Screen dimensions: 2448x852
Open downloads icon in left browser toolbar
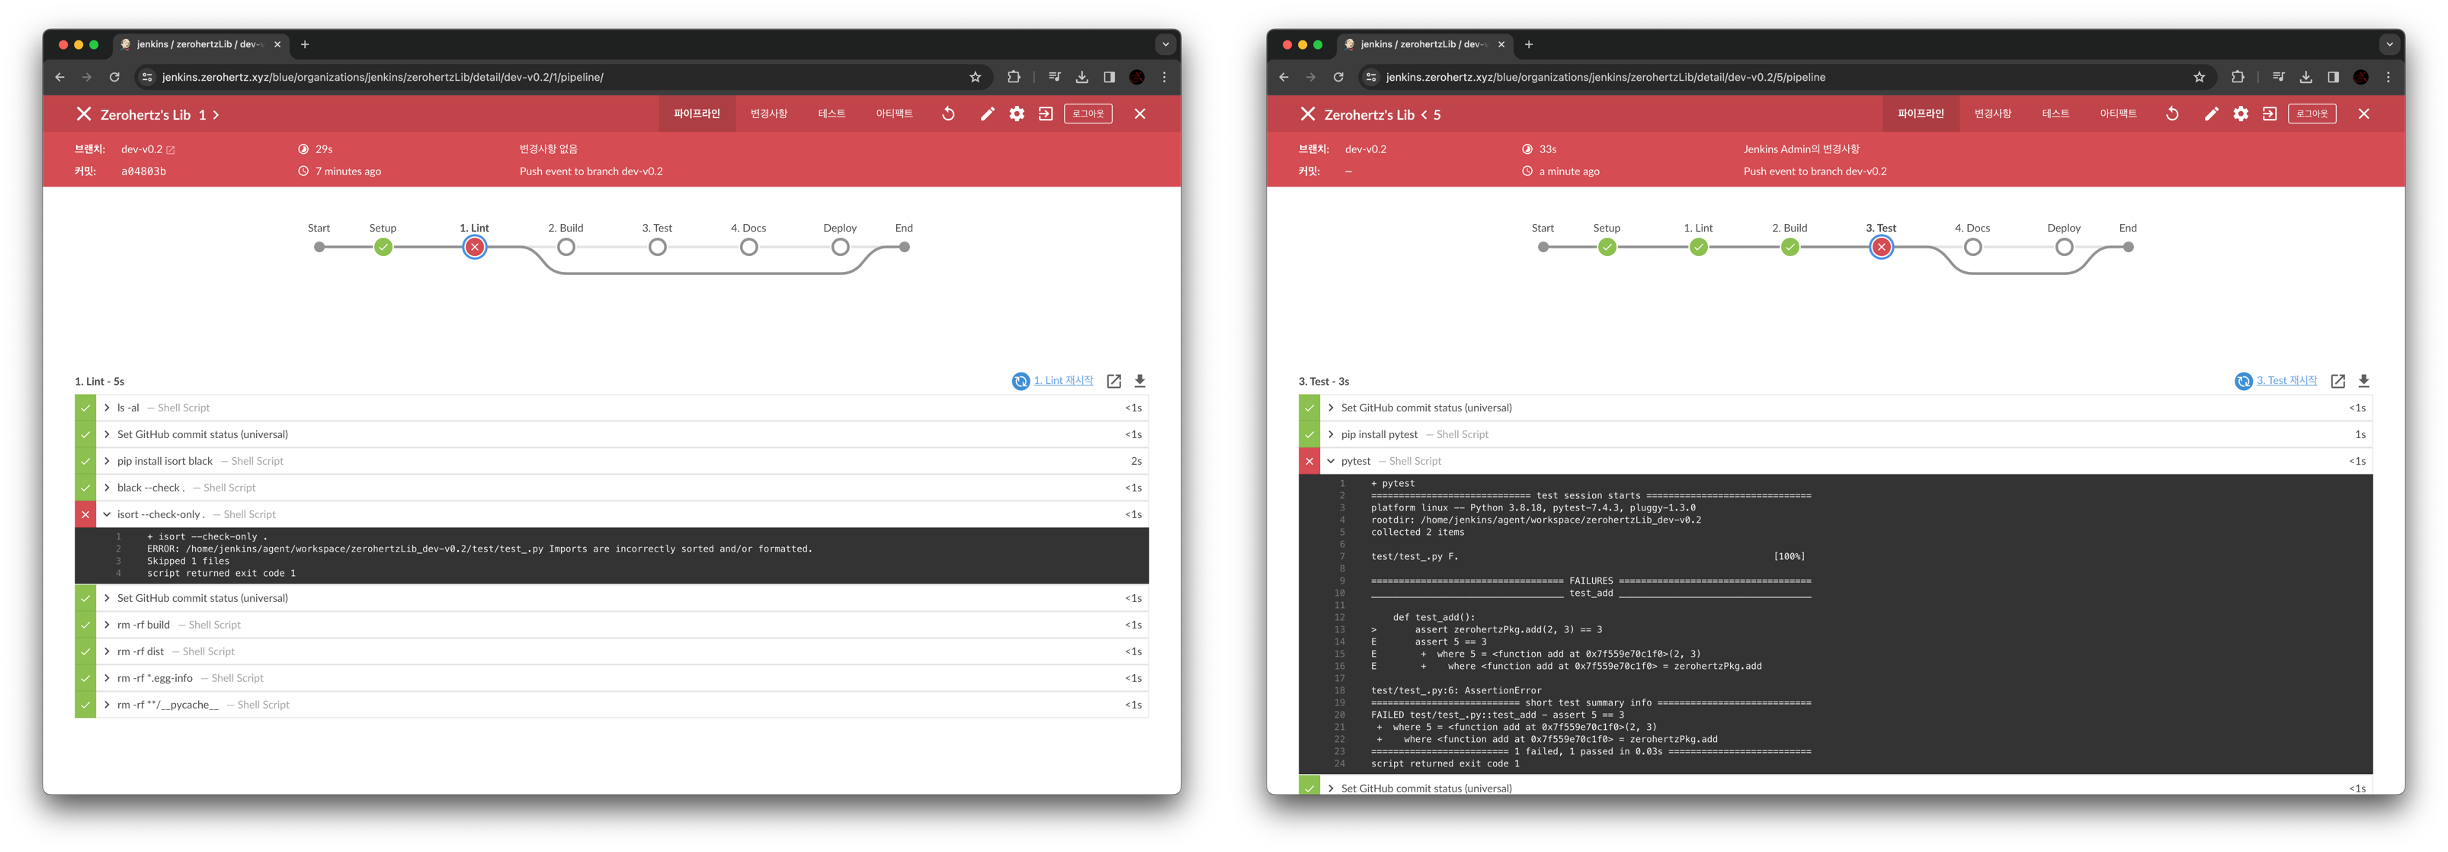[x=1082, y=77]
